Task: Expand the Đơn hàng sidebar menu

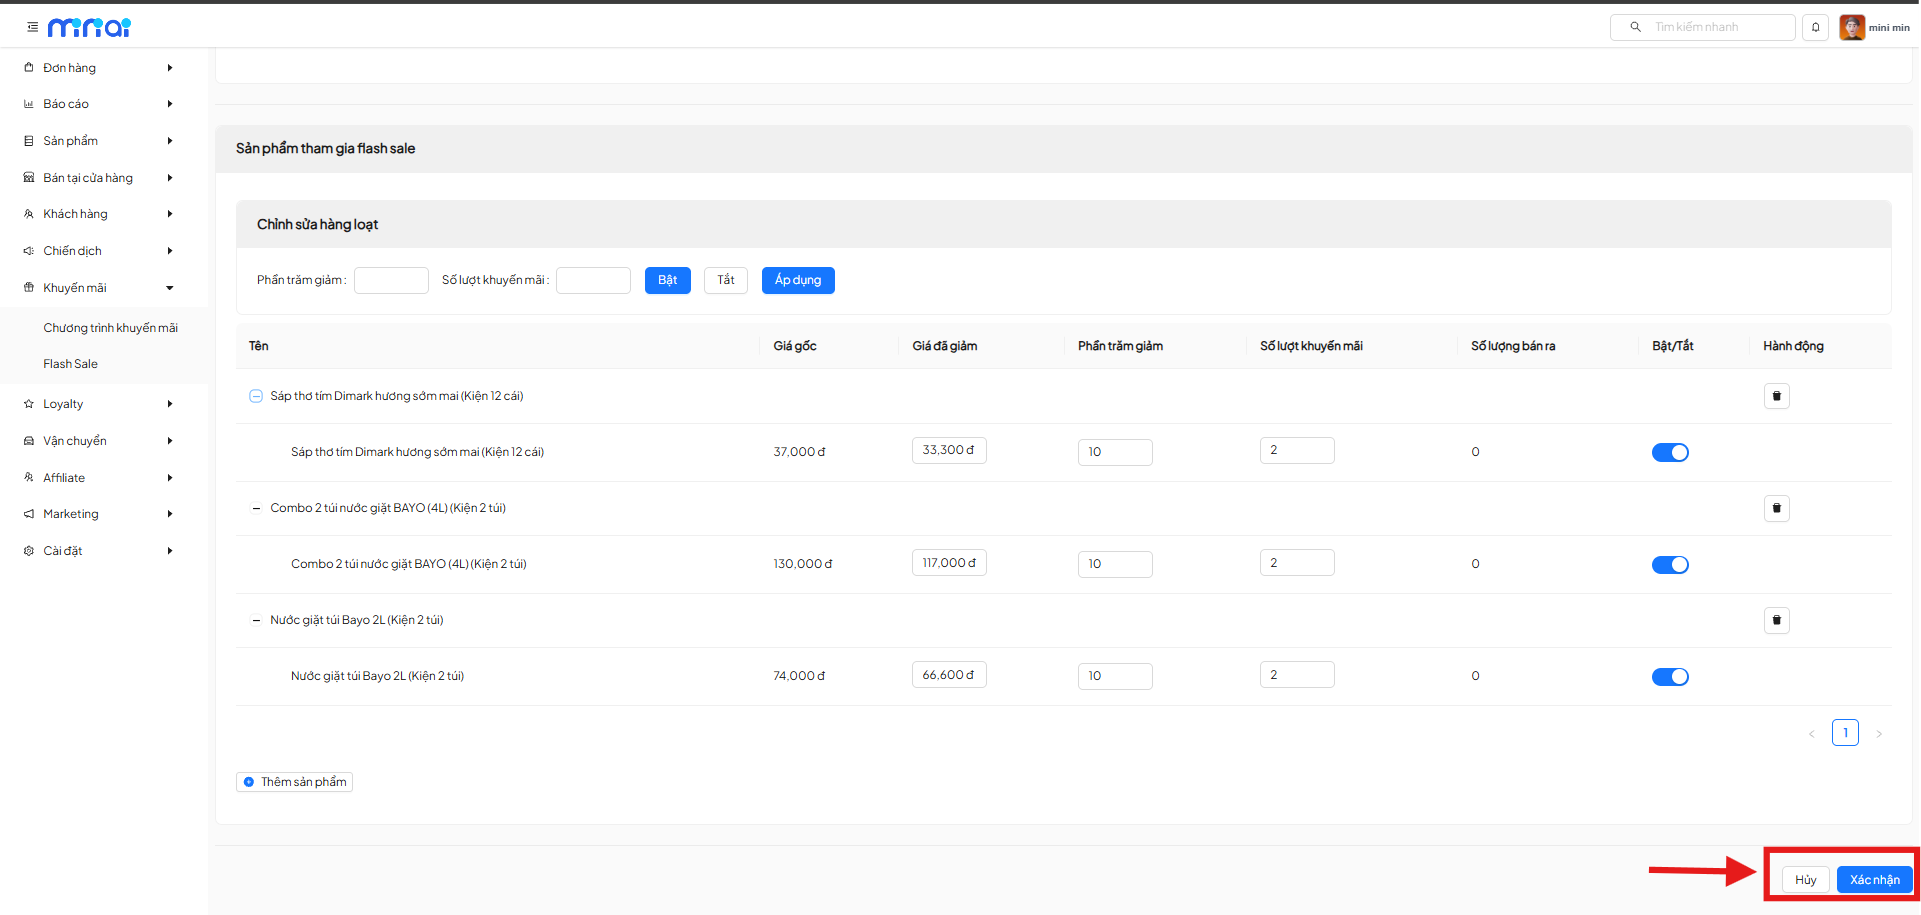Action: click(x=98, y=68)
